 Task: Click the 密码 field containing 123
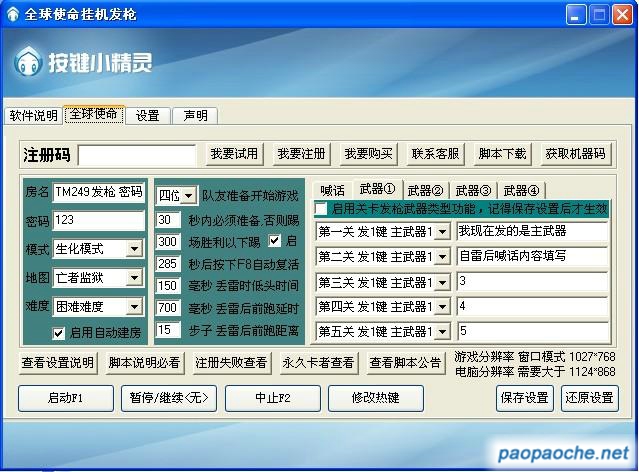point(98,221)
